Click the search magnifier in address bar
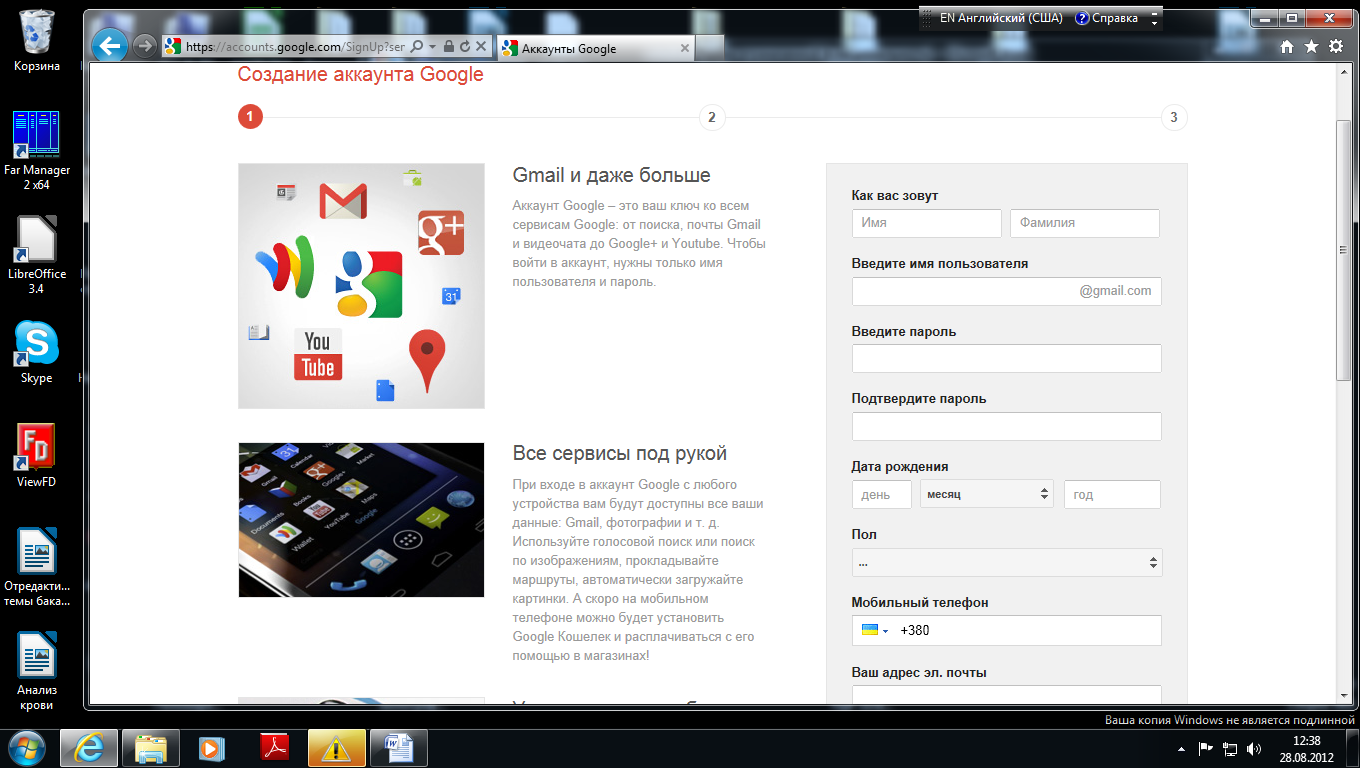The width and height of the screenshot is (1360, 768). [418, 47]
